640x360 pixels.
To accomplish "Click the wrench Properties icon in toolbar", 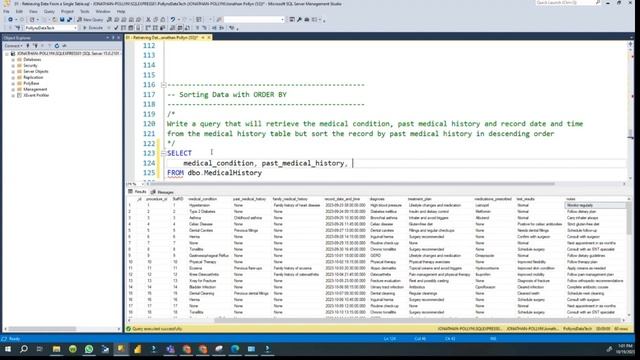I will tap(299, 19).
